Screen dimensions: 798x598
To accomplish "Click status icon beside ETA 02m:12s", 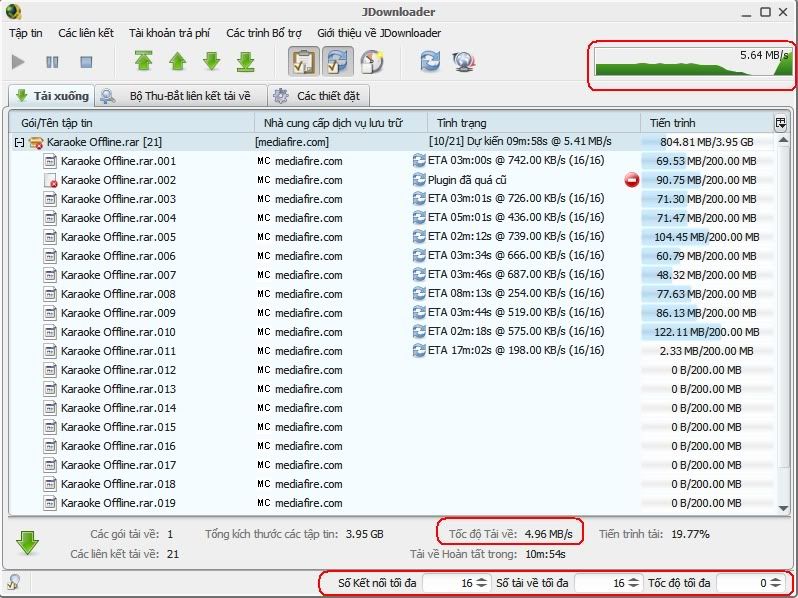I will point(419,237).
